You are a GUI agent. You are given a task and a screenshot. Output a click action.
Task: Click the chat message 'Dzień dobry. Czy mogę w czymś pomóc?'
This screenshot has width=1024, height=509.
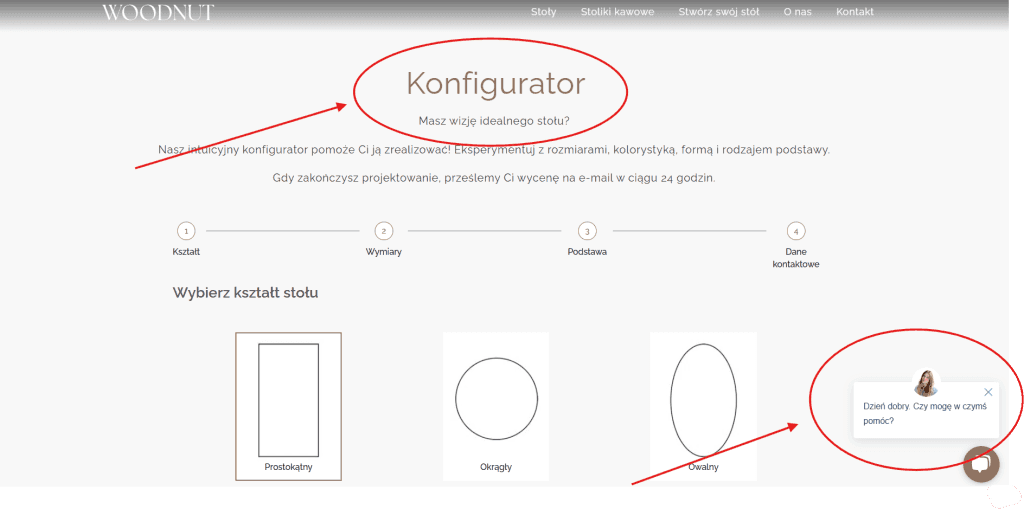click(x=924, y=414)
